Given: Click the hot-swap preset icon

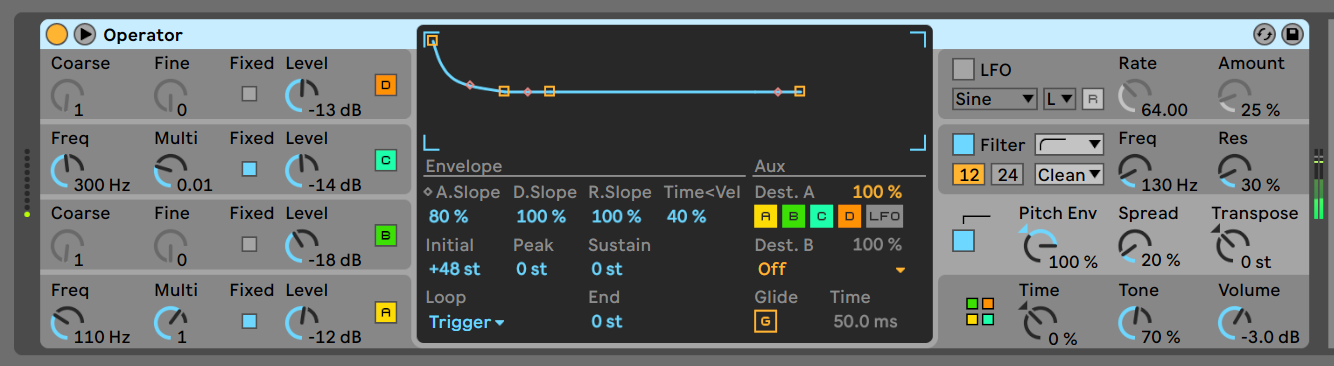Looking at the screenshot, I should coord(1265,35).
